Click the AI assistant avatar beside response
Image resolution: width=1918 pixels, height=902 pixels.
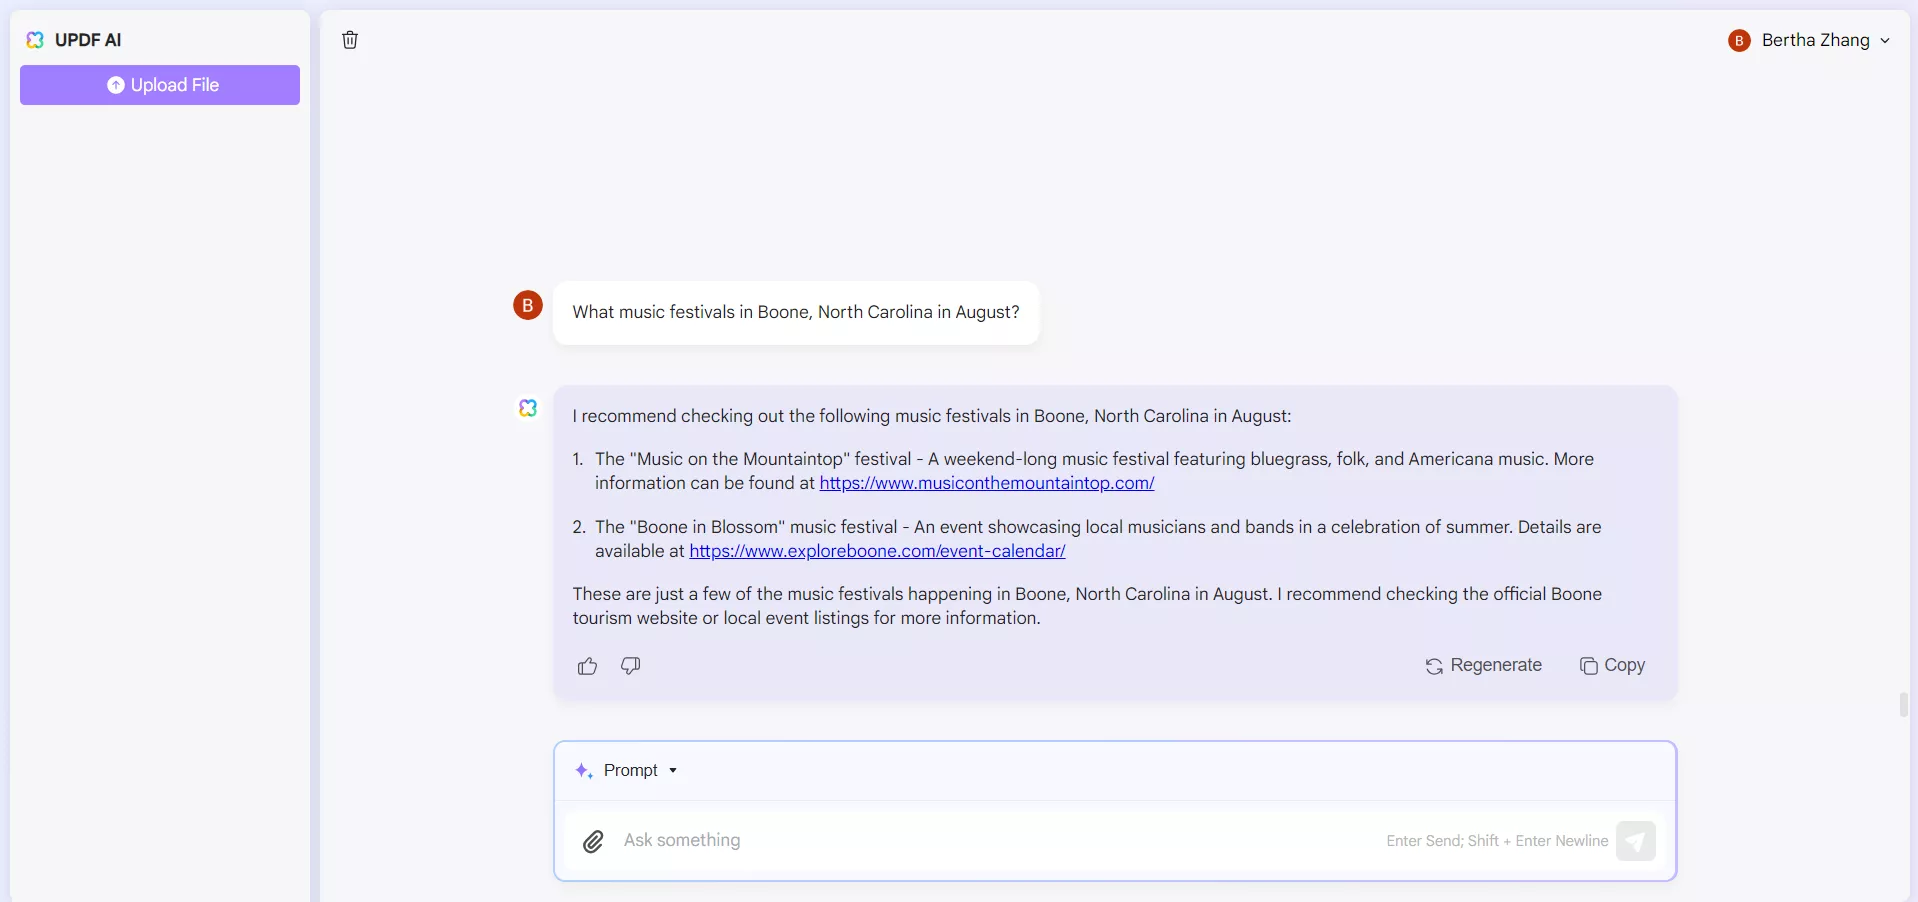[x=528, y=408]
